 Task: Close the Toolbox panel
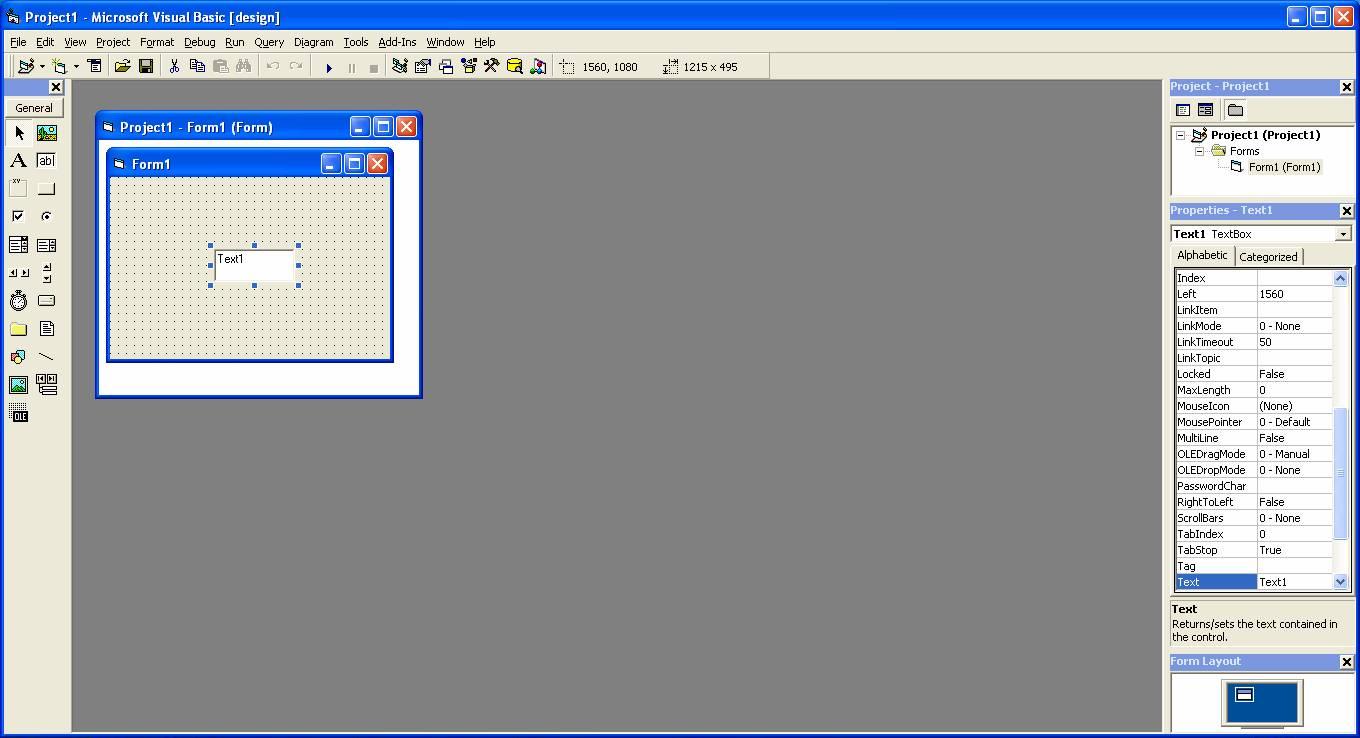[56, 87]
